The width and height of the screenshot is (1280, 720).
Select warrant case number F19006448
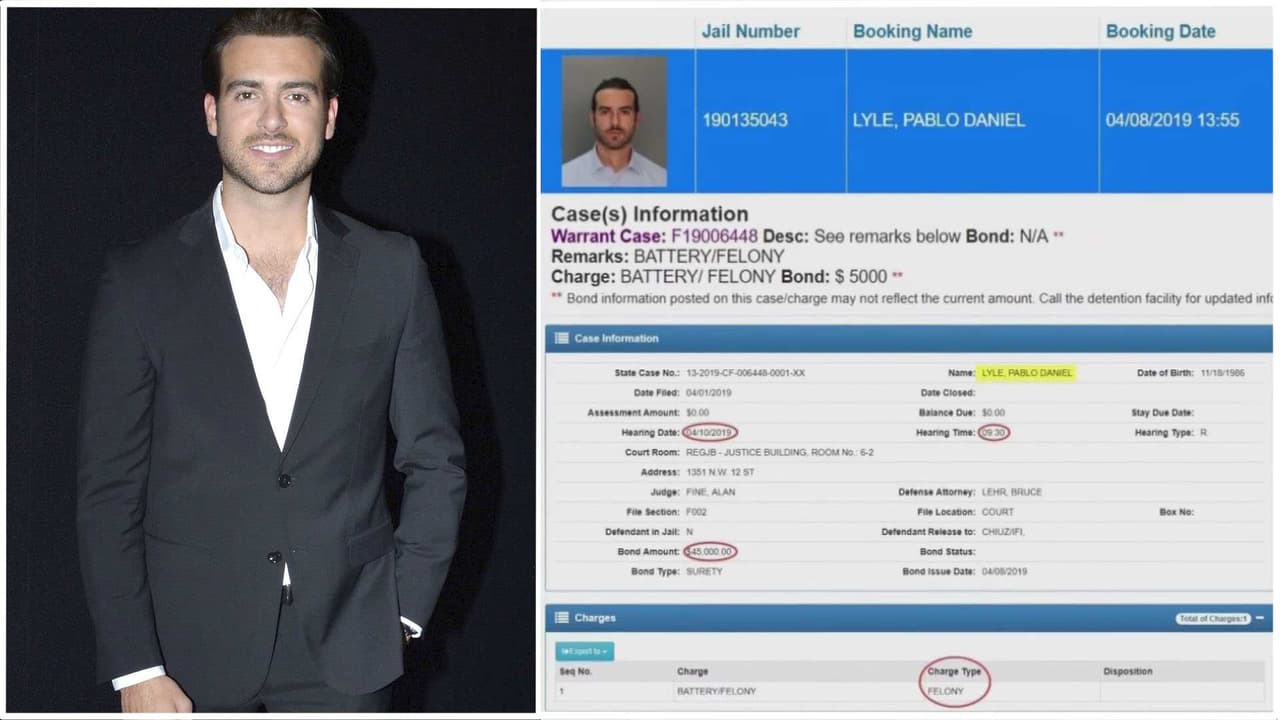[x=715, y=237]
